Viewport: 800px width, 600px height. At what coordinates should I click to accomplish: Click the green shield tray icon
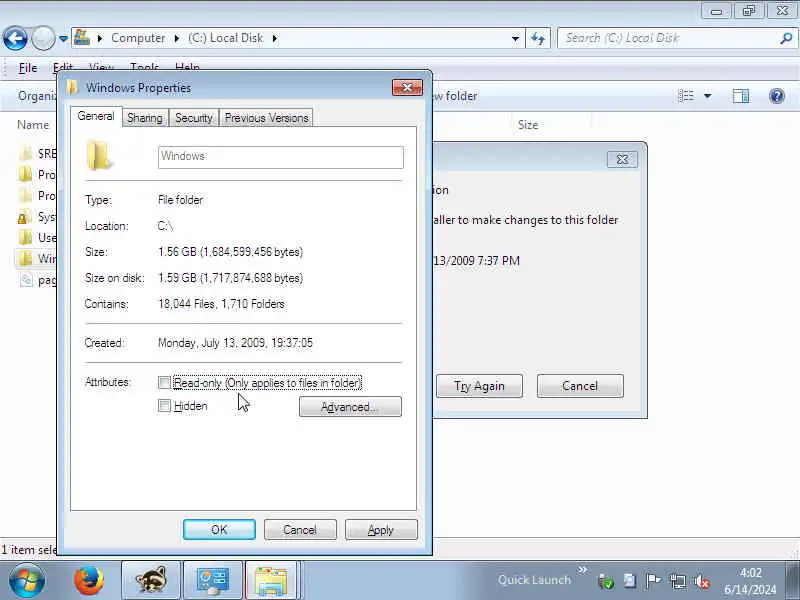point(606,581)
